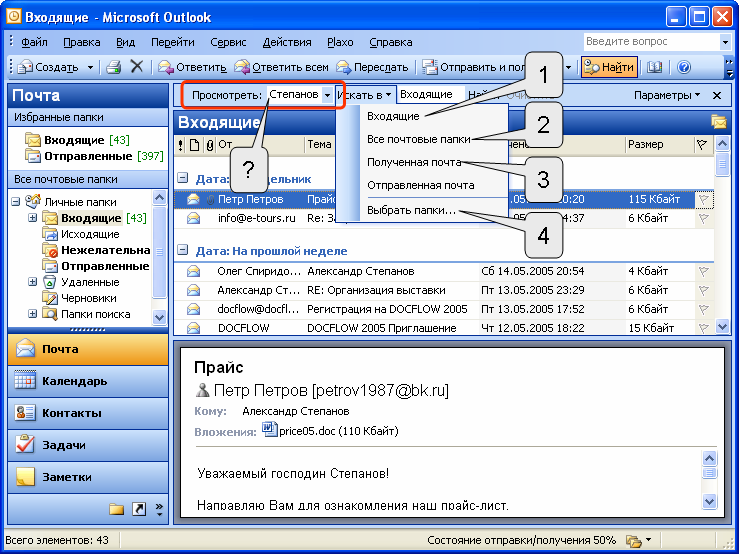Image resolution: width=739 pixels, height=554 pixels.
Task: Open the Правка menu
Action: (82, 42)
